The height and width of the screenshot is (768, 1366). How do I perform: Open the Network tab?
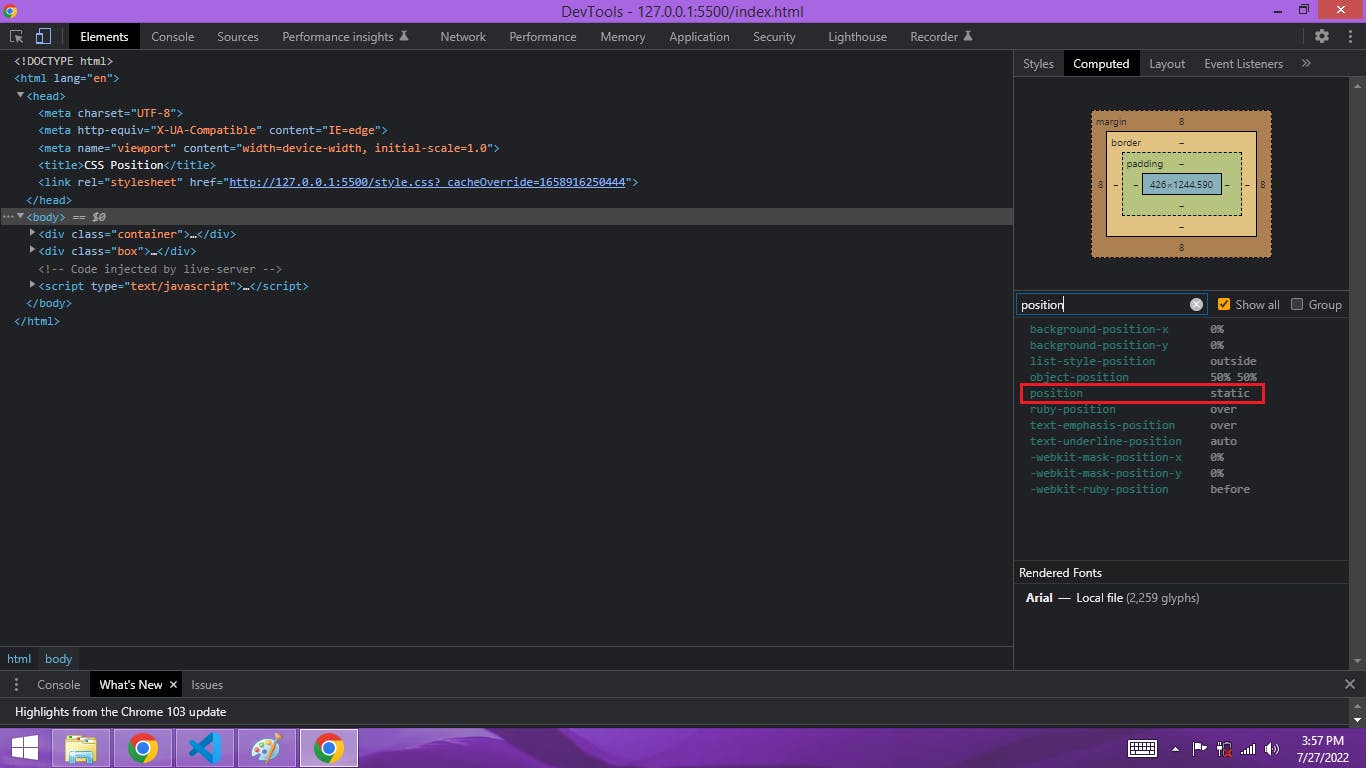[463, 36]
